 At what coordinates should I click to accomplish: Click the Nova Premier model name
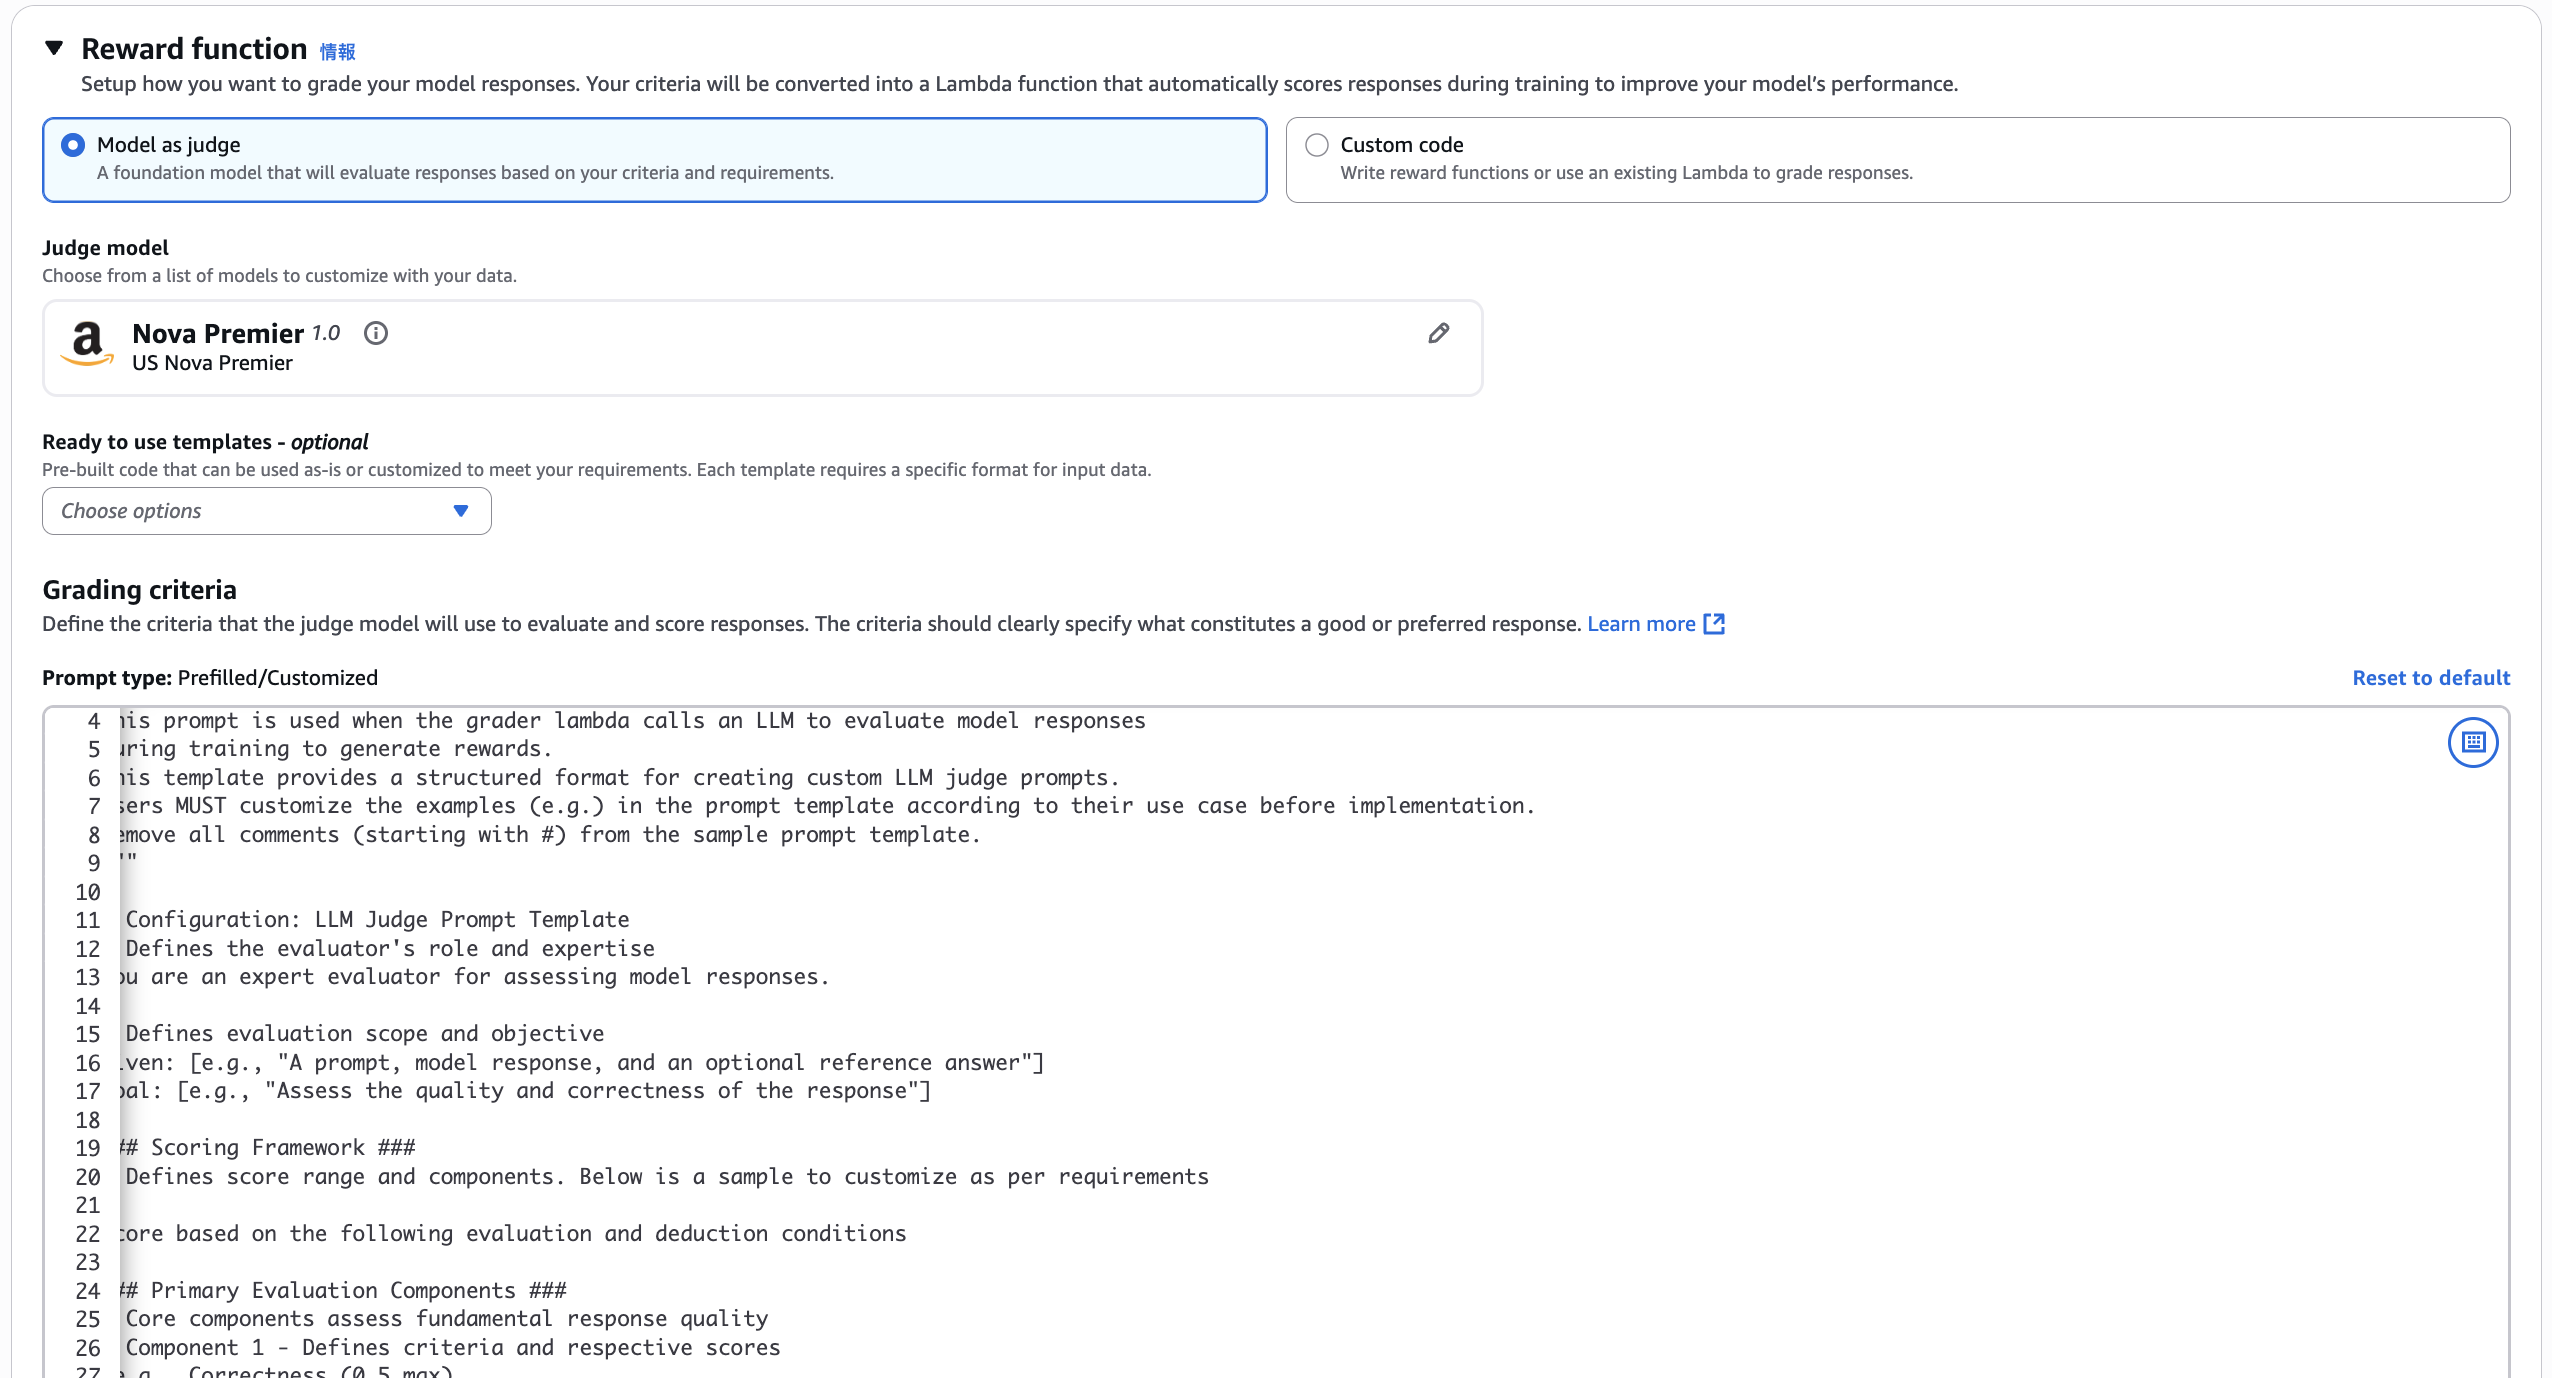(218, 333)
